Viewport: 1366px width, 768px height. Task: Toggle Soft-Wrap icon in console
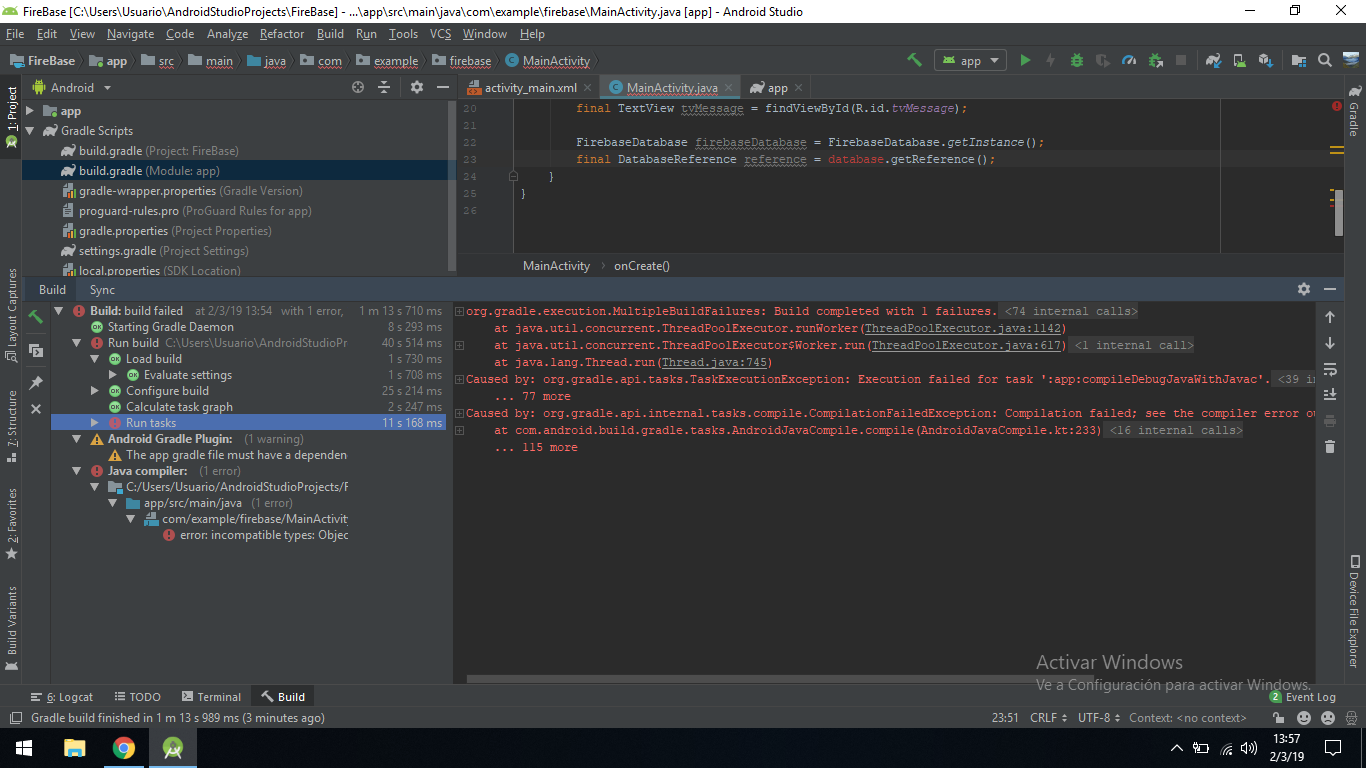(x=1329, y=369)
